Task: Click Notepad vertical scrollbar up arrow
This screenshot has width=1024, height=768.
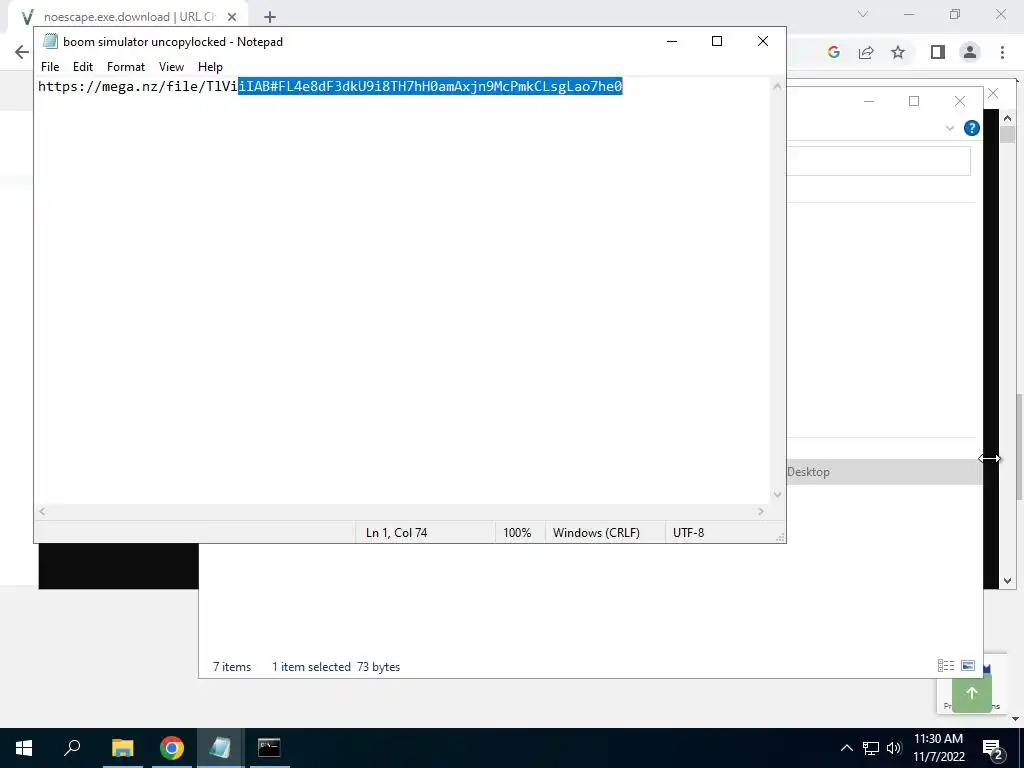Action: point(777,86)
